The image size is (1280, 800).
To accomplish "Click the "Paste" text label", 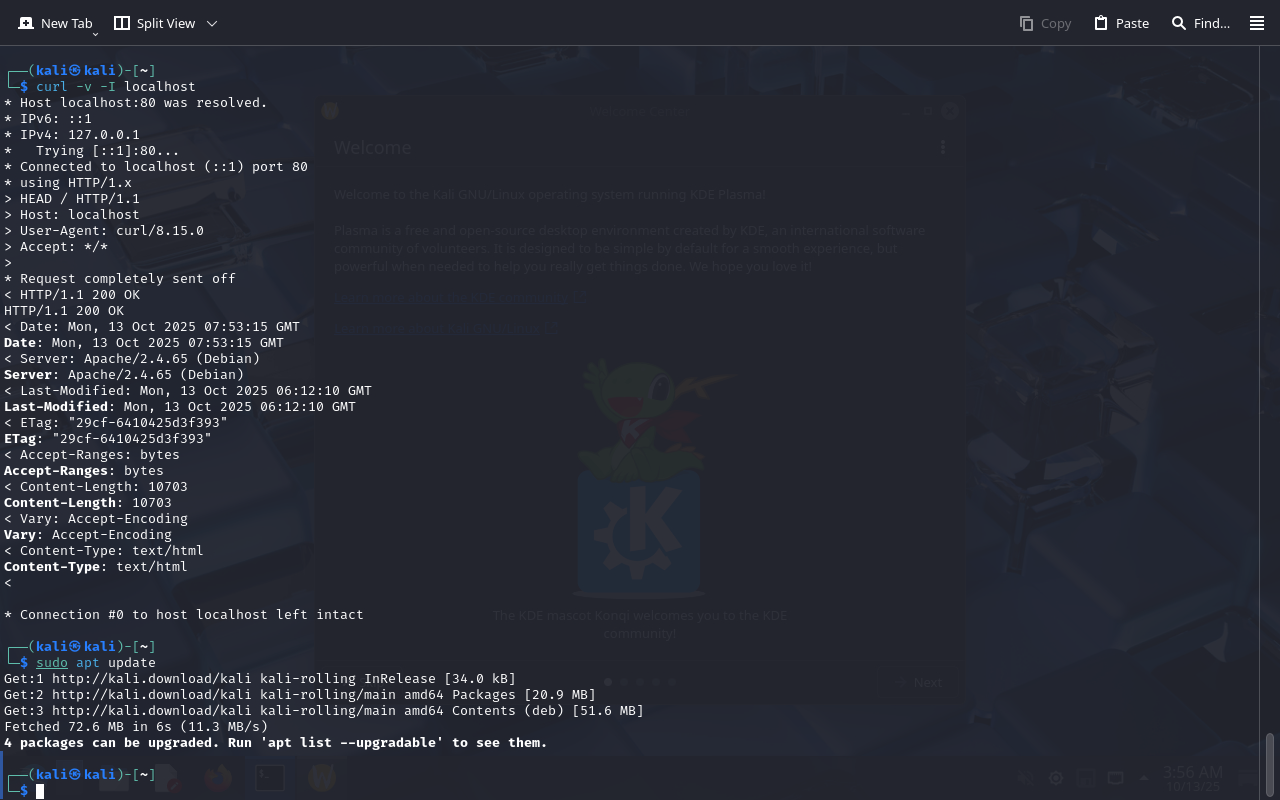I will click(x=1132, y=23).
